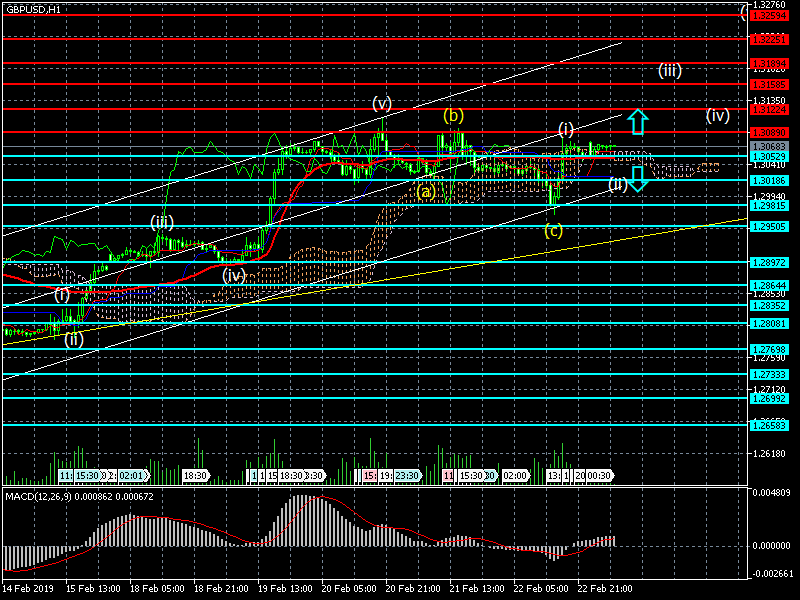
Task: Click the cyan 1.26992 level label
Action: pyautogui.click(x=769, y=398)
